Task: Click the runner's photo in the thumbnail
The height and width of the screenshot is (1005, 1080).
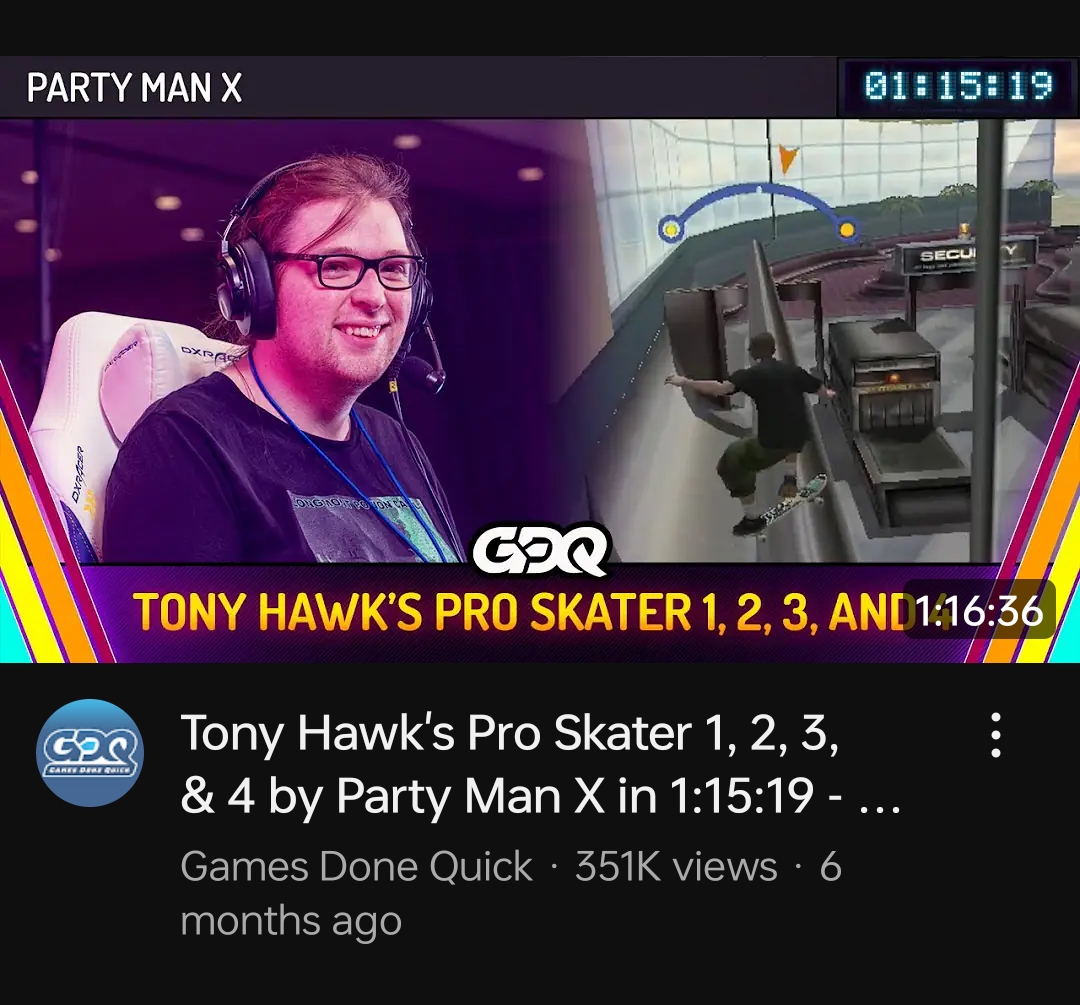Action: click(289, 341)
